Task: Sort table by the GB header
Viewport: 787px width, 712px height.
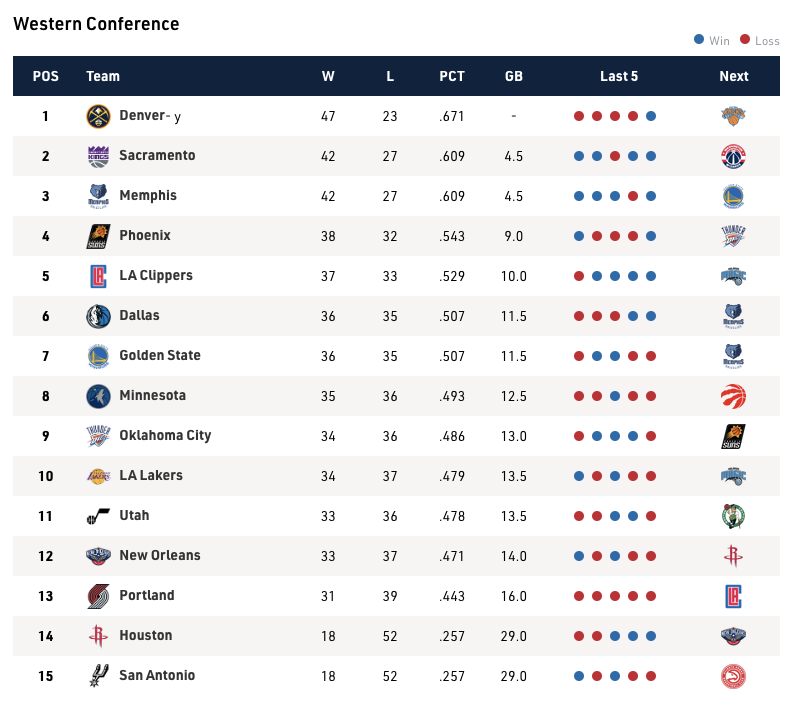Action: (x=513, y=76)
